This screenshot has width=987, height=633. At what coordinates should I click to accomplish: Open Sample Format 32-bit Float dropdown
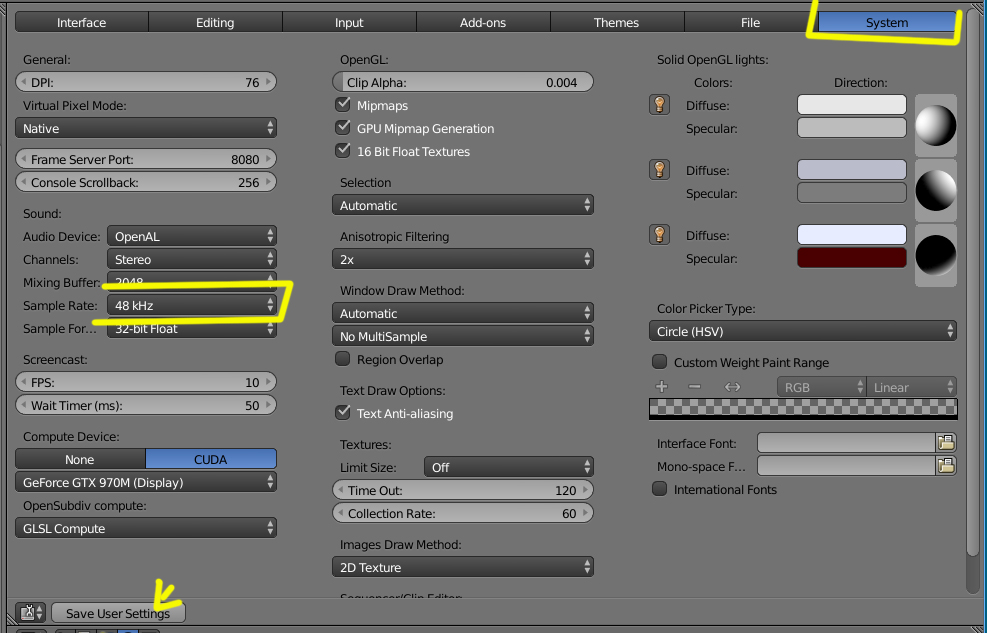[x=192, y=328]
